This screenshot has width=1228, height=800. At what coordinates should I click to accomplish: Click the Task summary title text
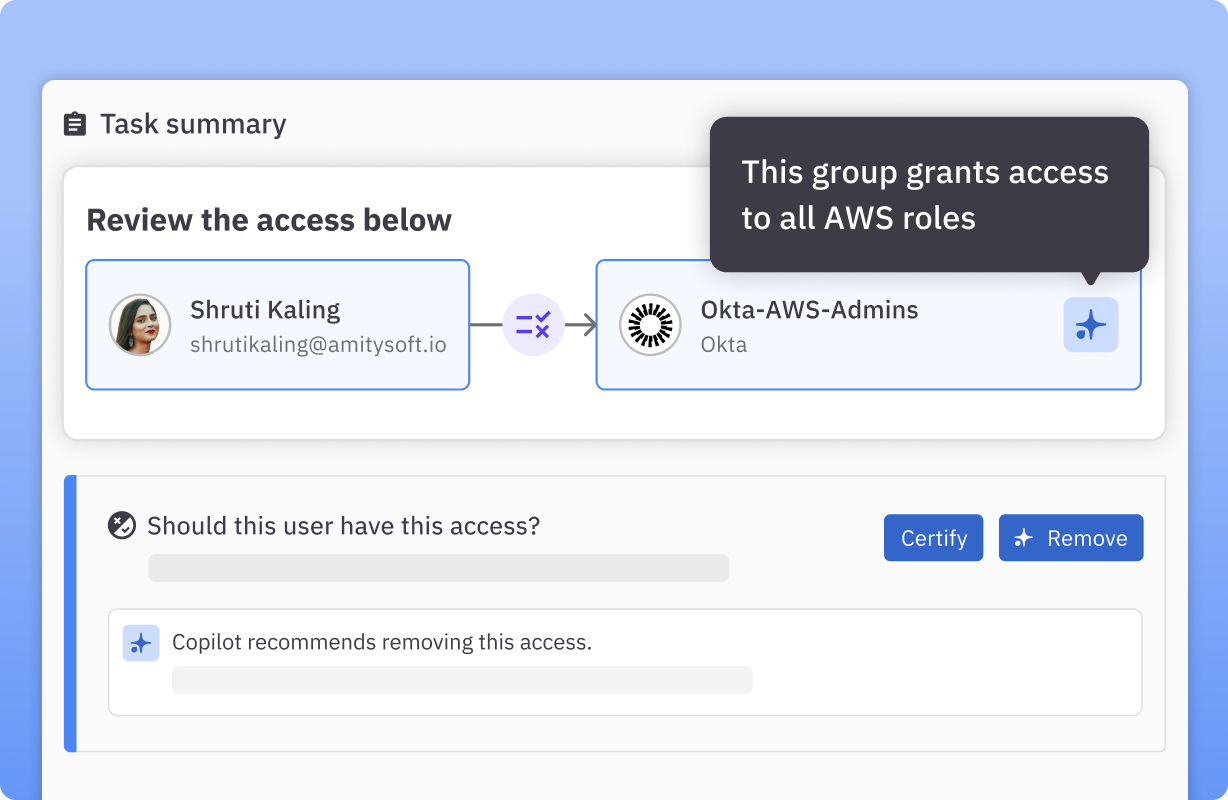click(x=192, y=123)
